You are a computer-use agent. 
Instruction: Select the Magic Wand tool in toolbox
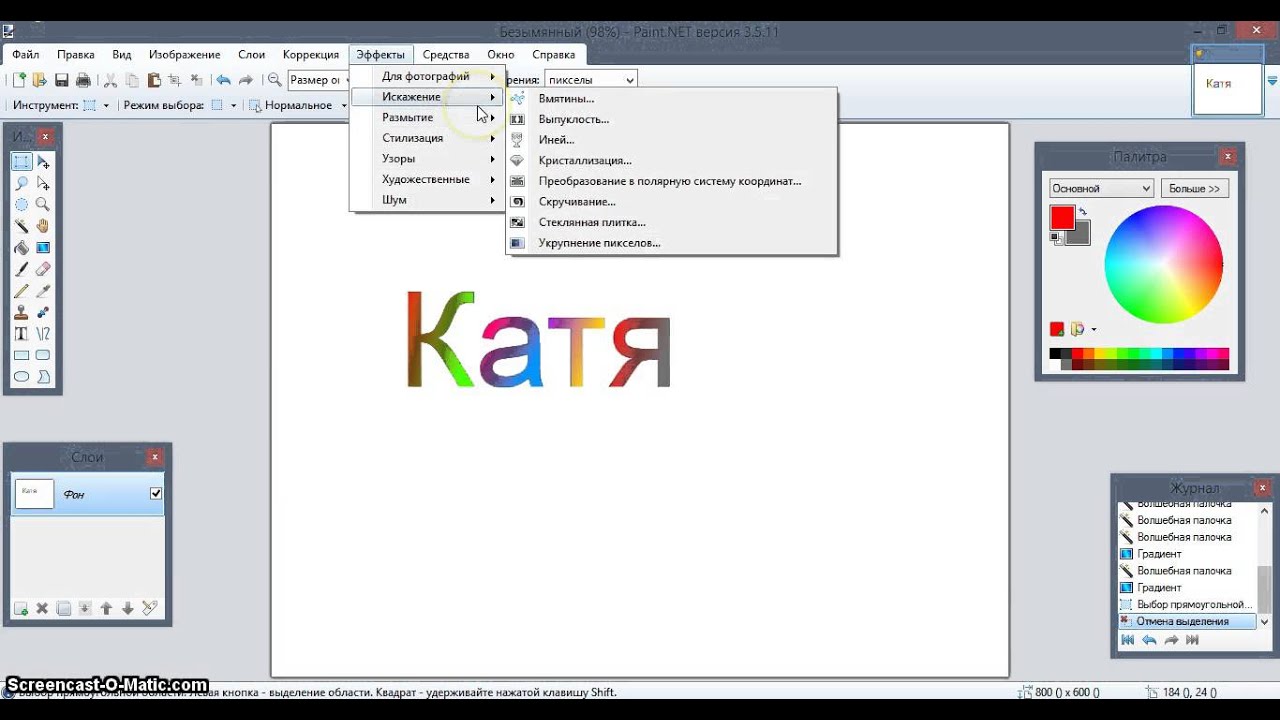click(x=21, y=226)
